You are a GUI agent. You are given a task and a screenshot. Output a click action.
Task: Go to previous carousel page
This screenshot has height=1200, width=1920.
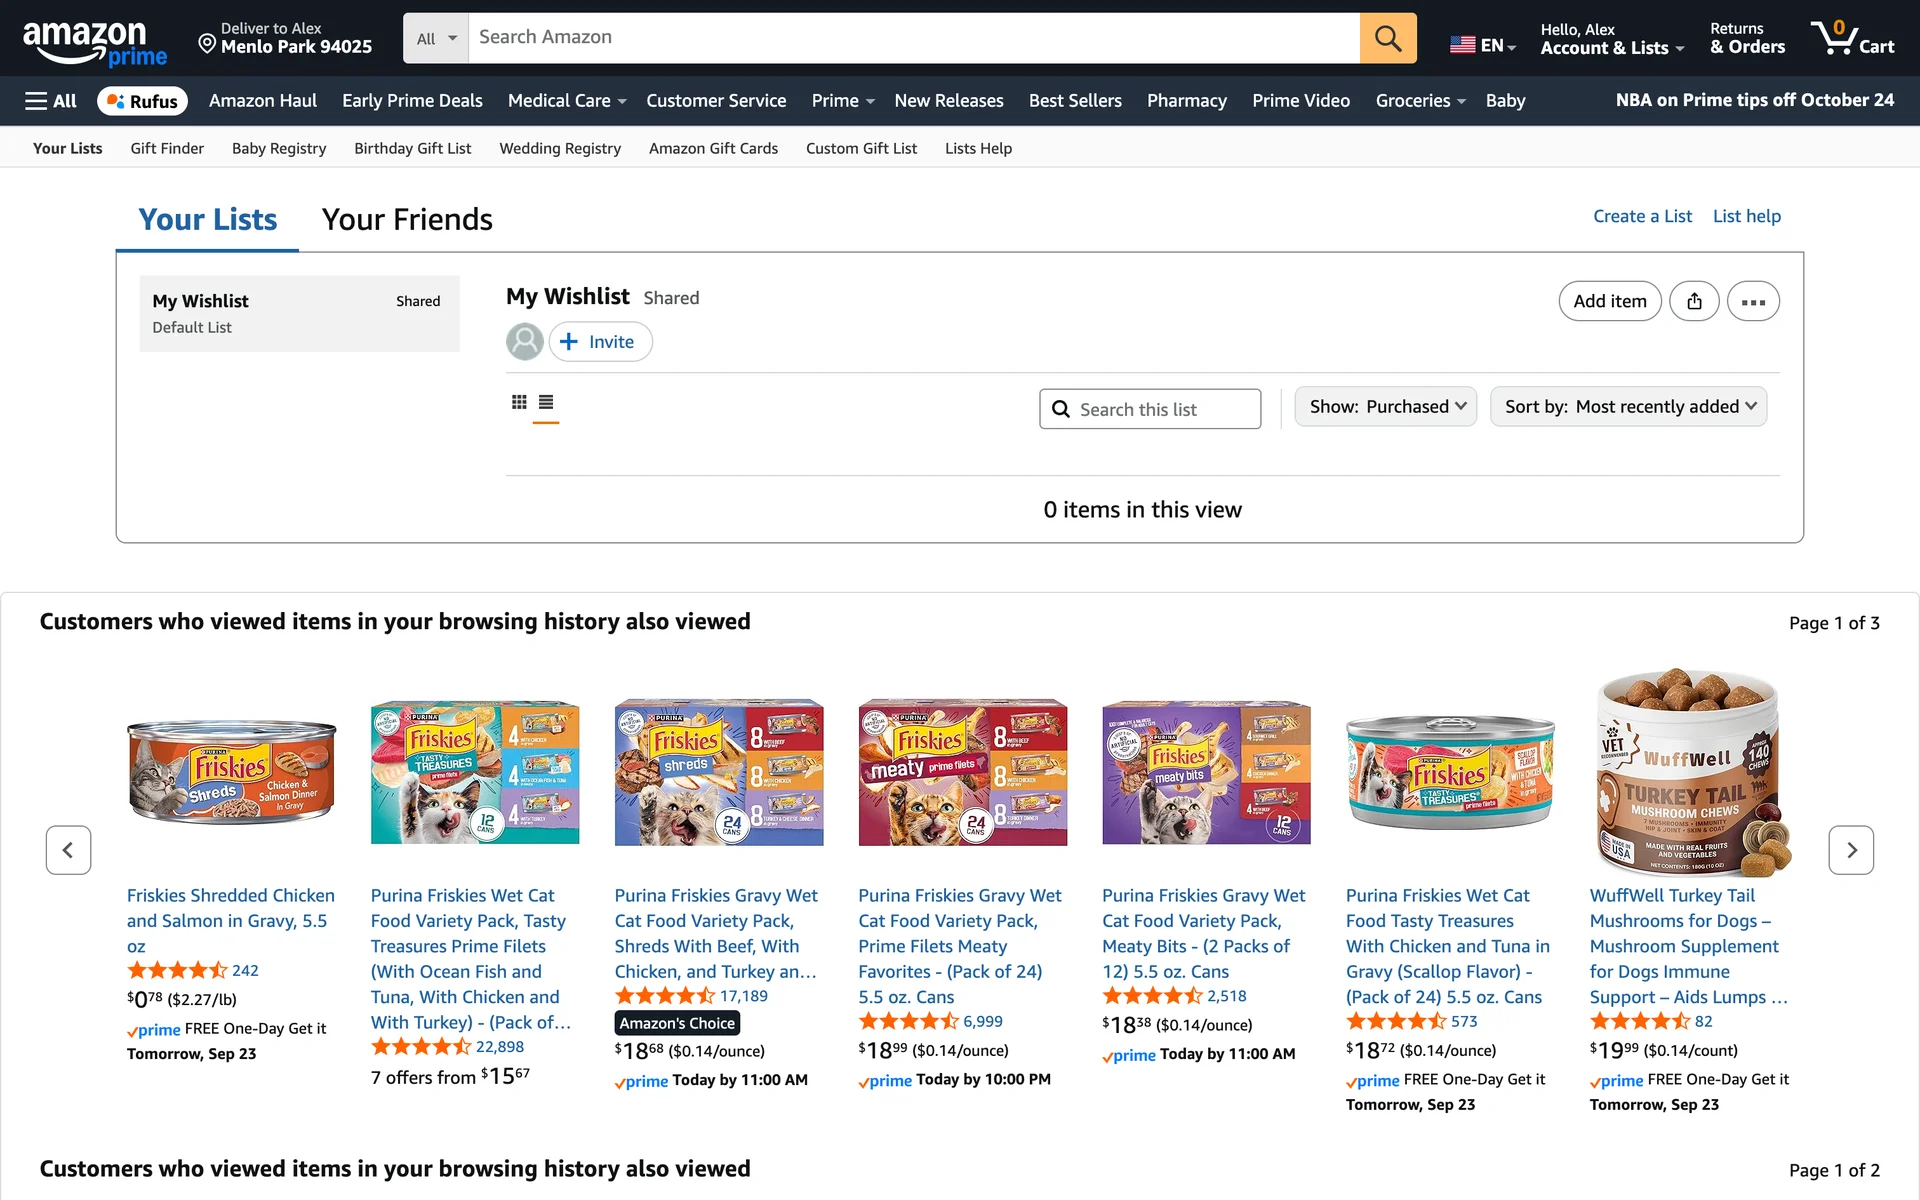tap(68, 850)
